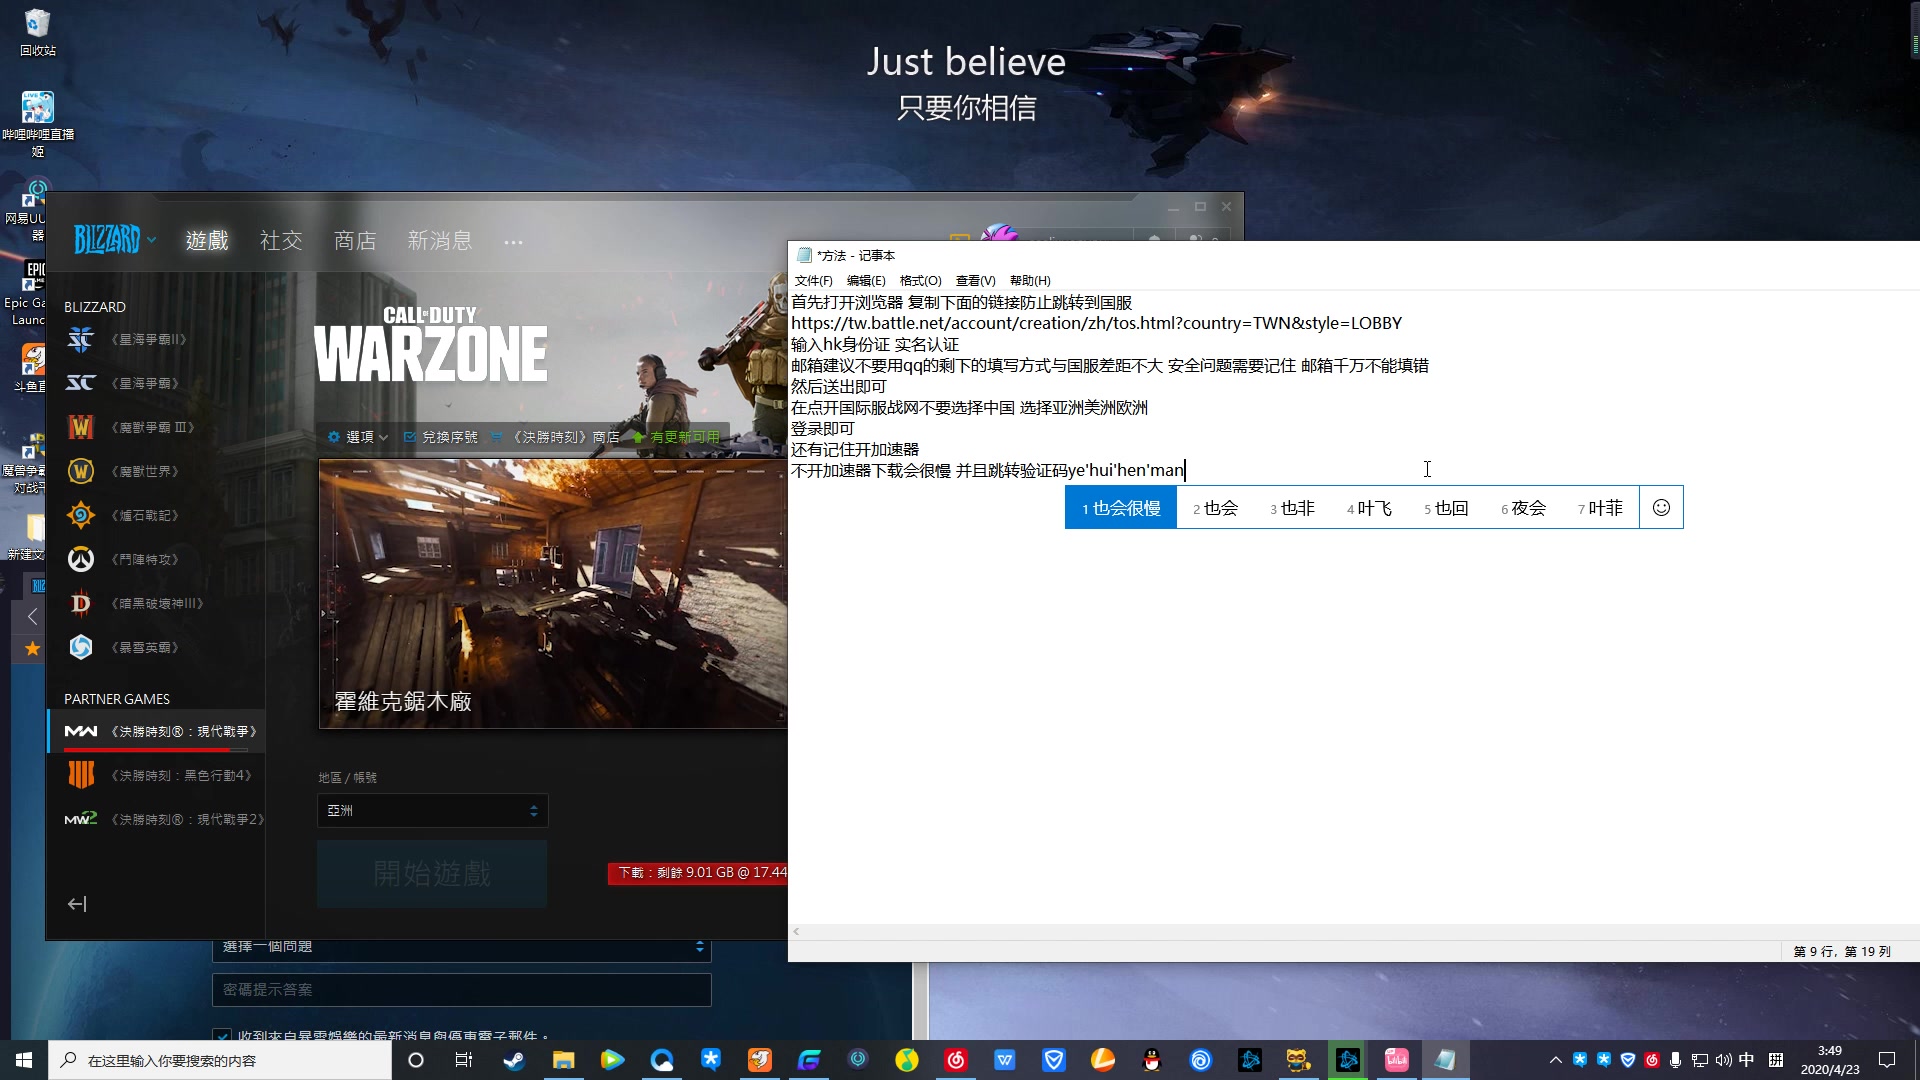The width and height of the screenshot is (1920, 1080).
Task: Pick IME candidate 7 叶菲
Action: pos(1600,508)
